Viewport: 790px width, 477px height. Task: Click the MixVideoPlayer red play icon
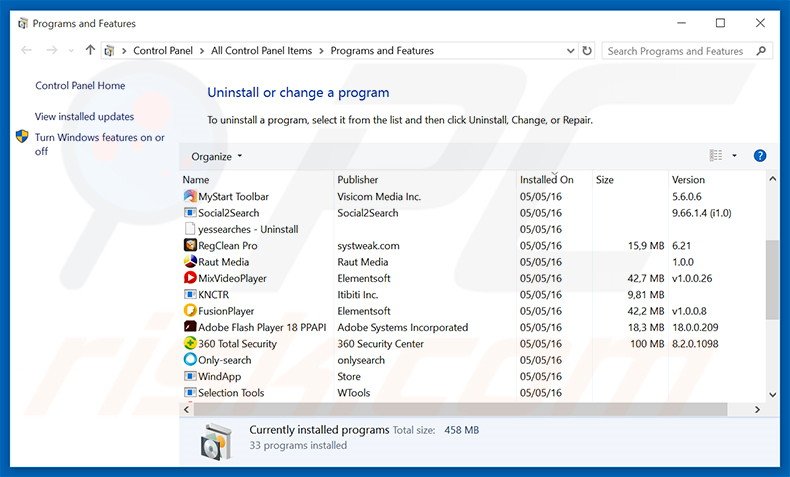click(190, 278)
